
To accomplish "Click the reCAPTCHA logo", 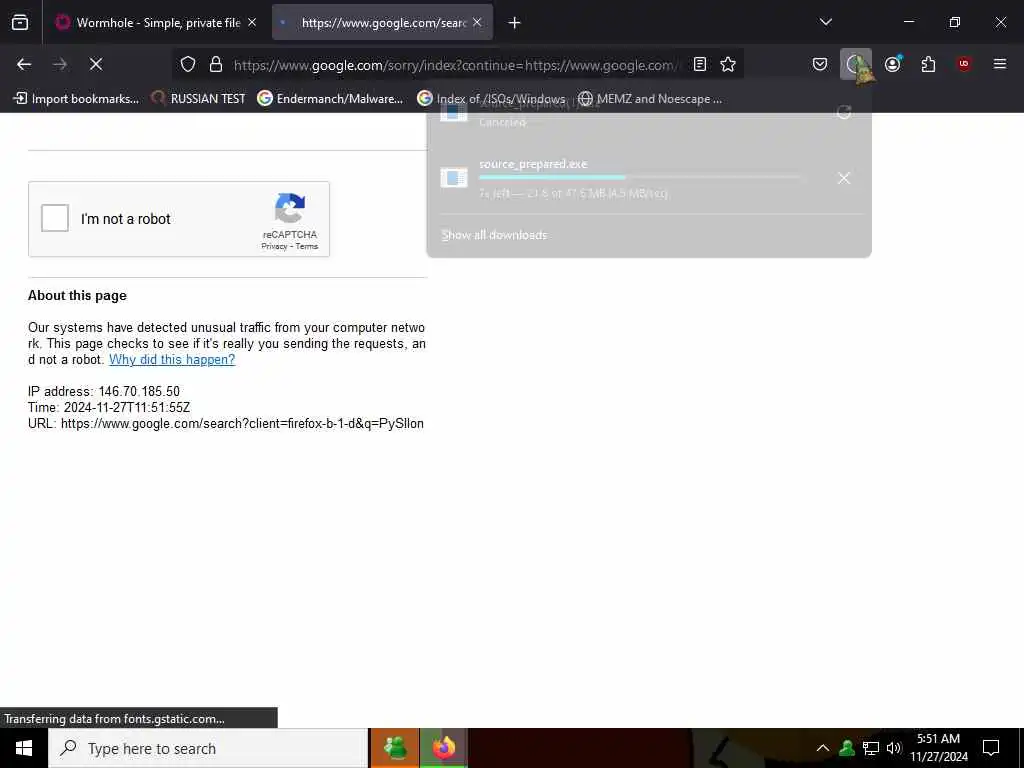I will click(290, 208).
